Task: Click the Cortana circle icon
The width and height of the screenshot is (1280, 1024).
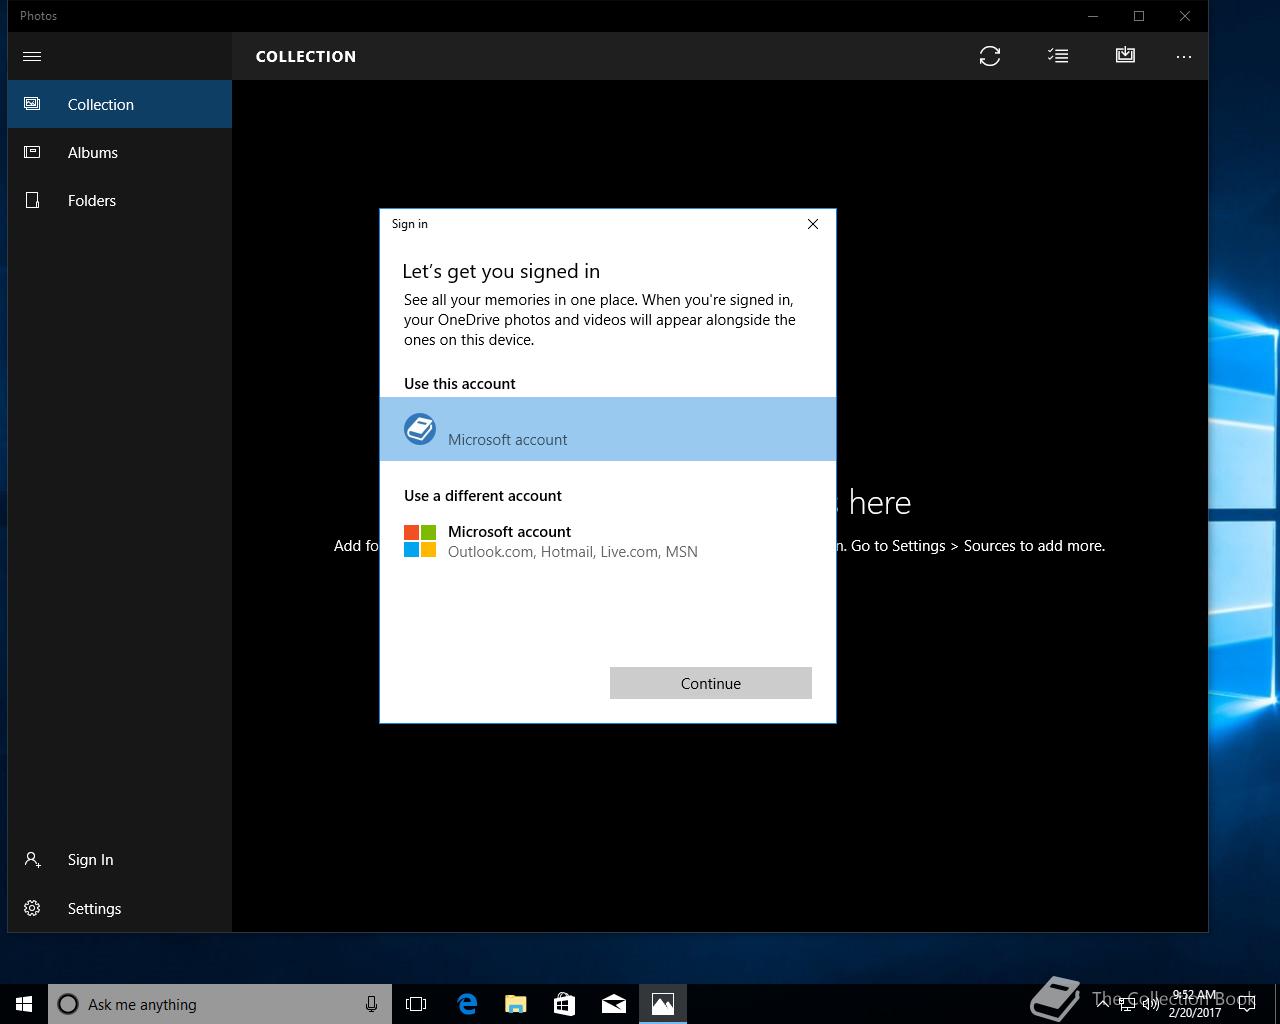Action: click(x=68, y=1004)
